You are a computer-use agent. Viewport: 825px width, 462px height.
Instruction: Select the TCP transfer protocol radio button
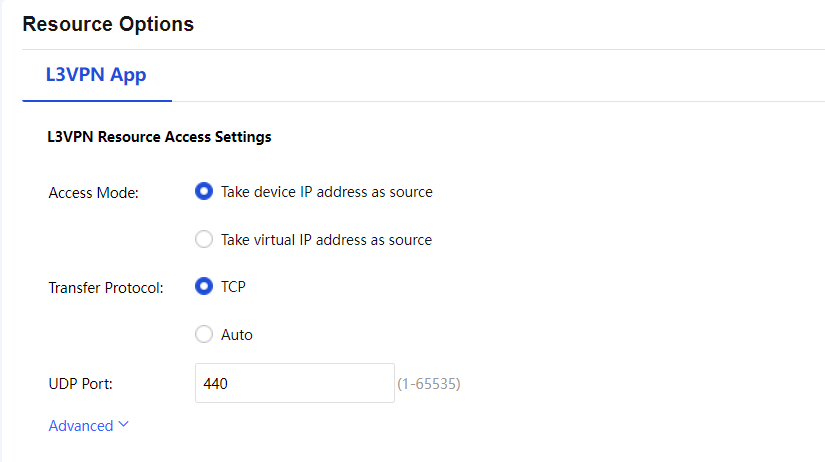(x=204, y=287)
